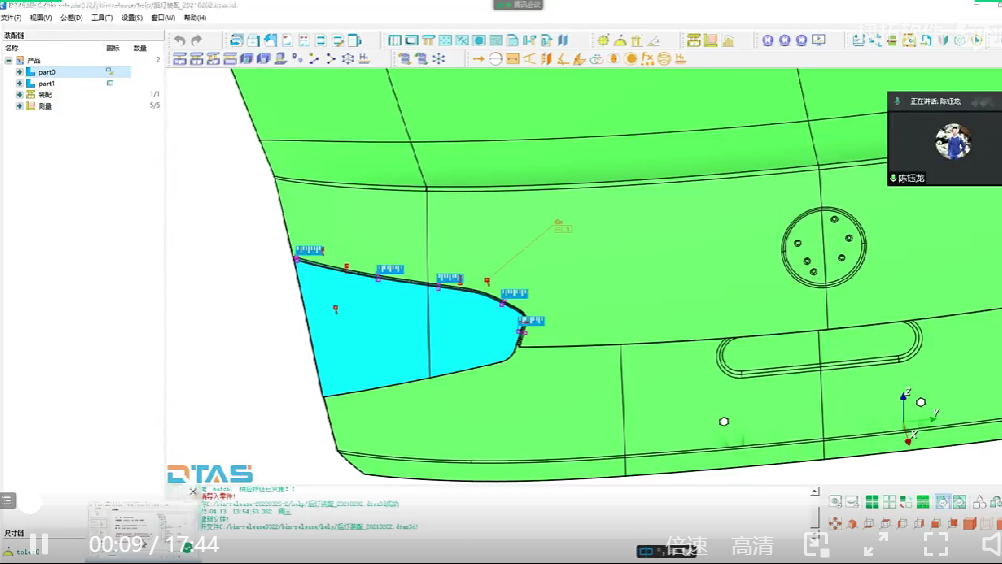Click the picture-in-picture video icon

(x=816, y=544)
